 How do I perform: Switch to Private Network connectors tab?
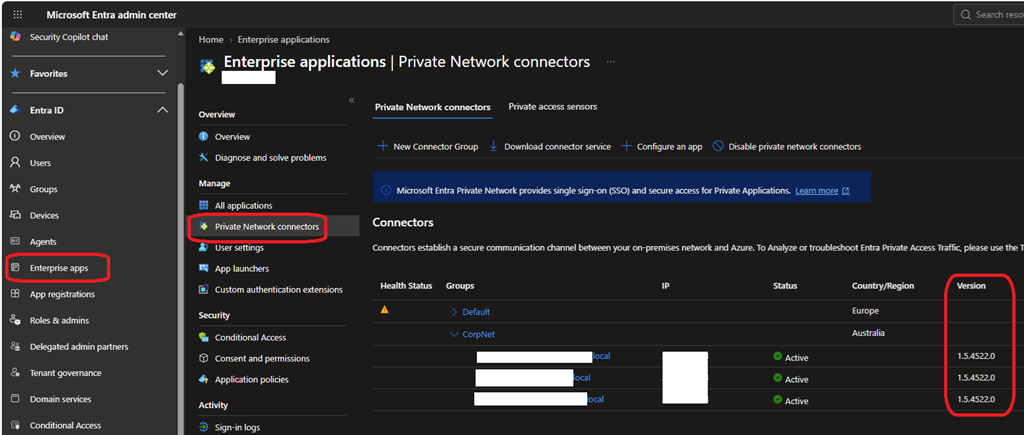click(x=432, y=106)
